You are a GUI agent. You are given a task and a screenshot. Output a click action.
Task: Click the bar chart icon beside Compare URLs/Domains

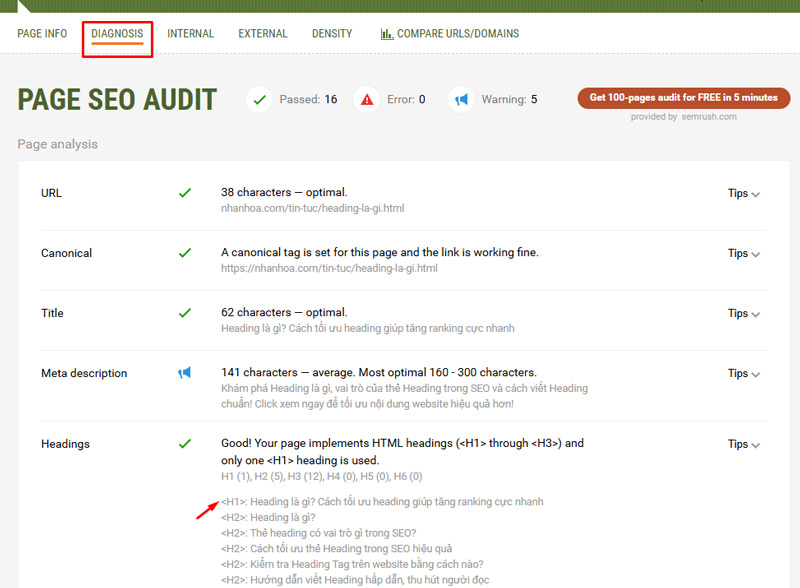click(386, 34)
